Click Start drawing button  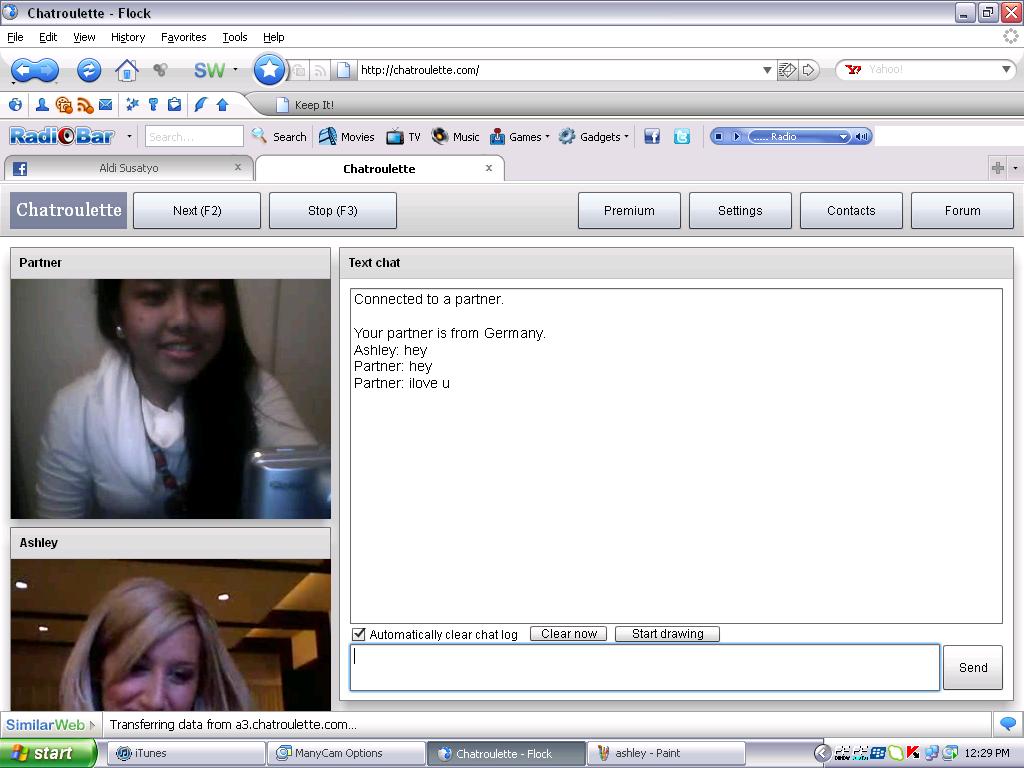coord(667,633)
